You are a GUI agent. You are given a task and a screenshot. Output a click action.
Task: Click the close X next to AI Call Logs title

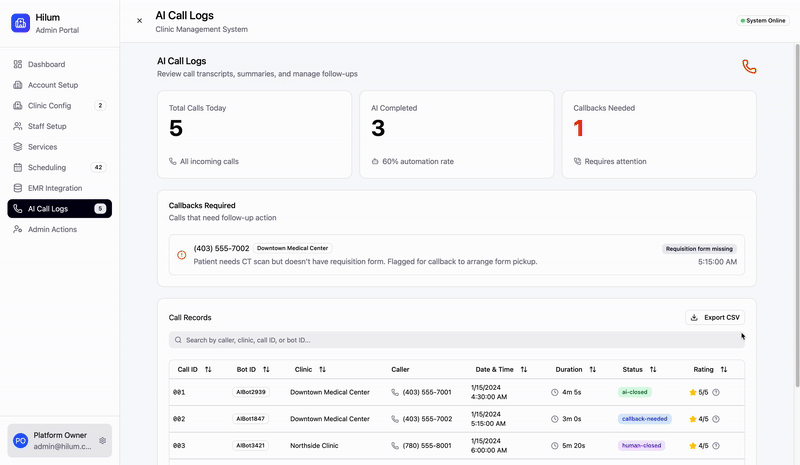pyautogui.click(x=139, y=20)
